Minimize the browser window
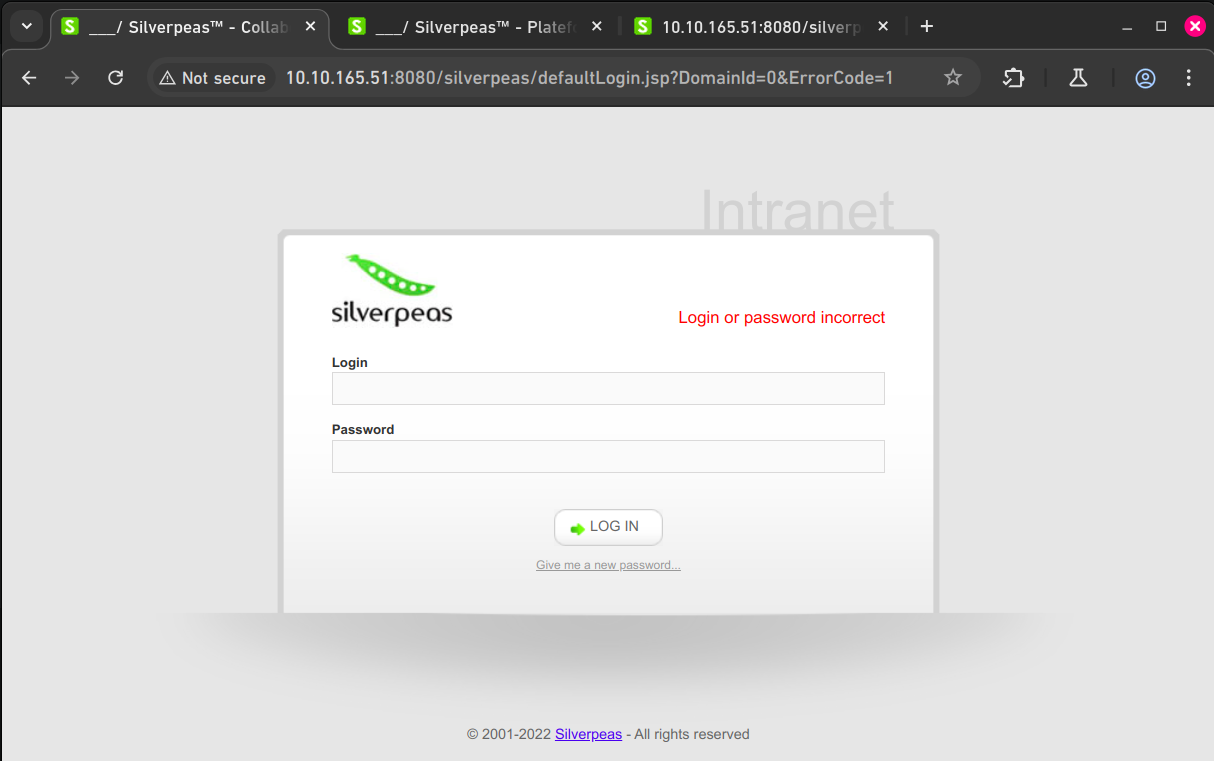 click(x=1128, y=27)
